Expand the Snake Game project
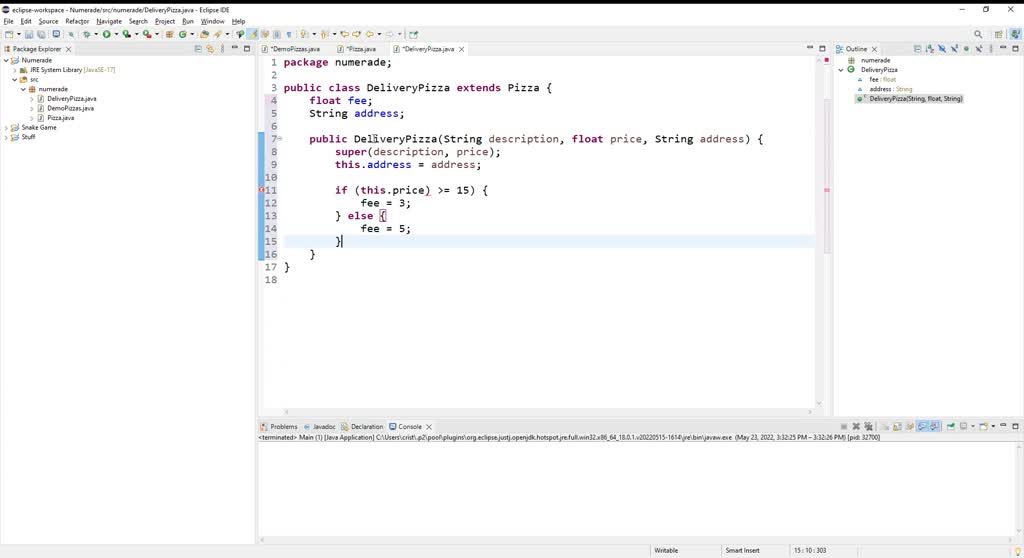Viewport: 1024px width, 558px height. 6,128
